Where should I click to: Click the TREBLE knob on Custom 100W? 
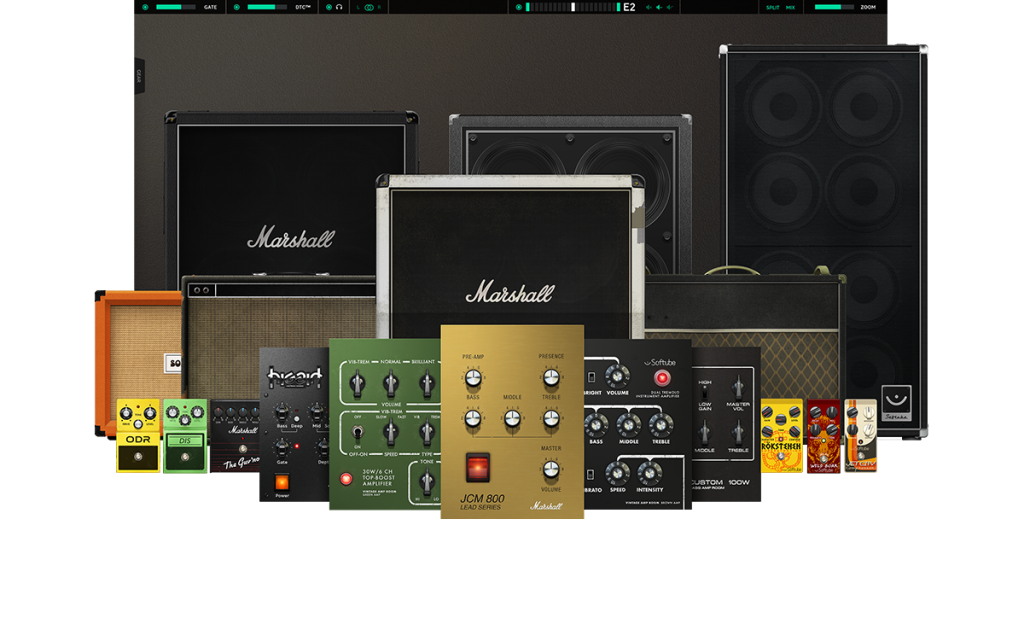tap(738, 433)
